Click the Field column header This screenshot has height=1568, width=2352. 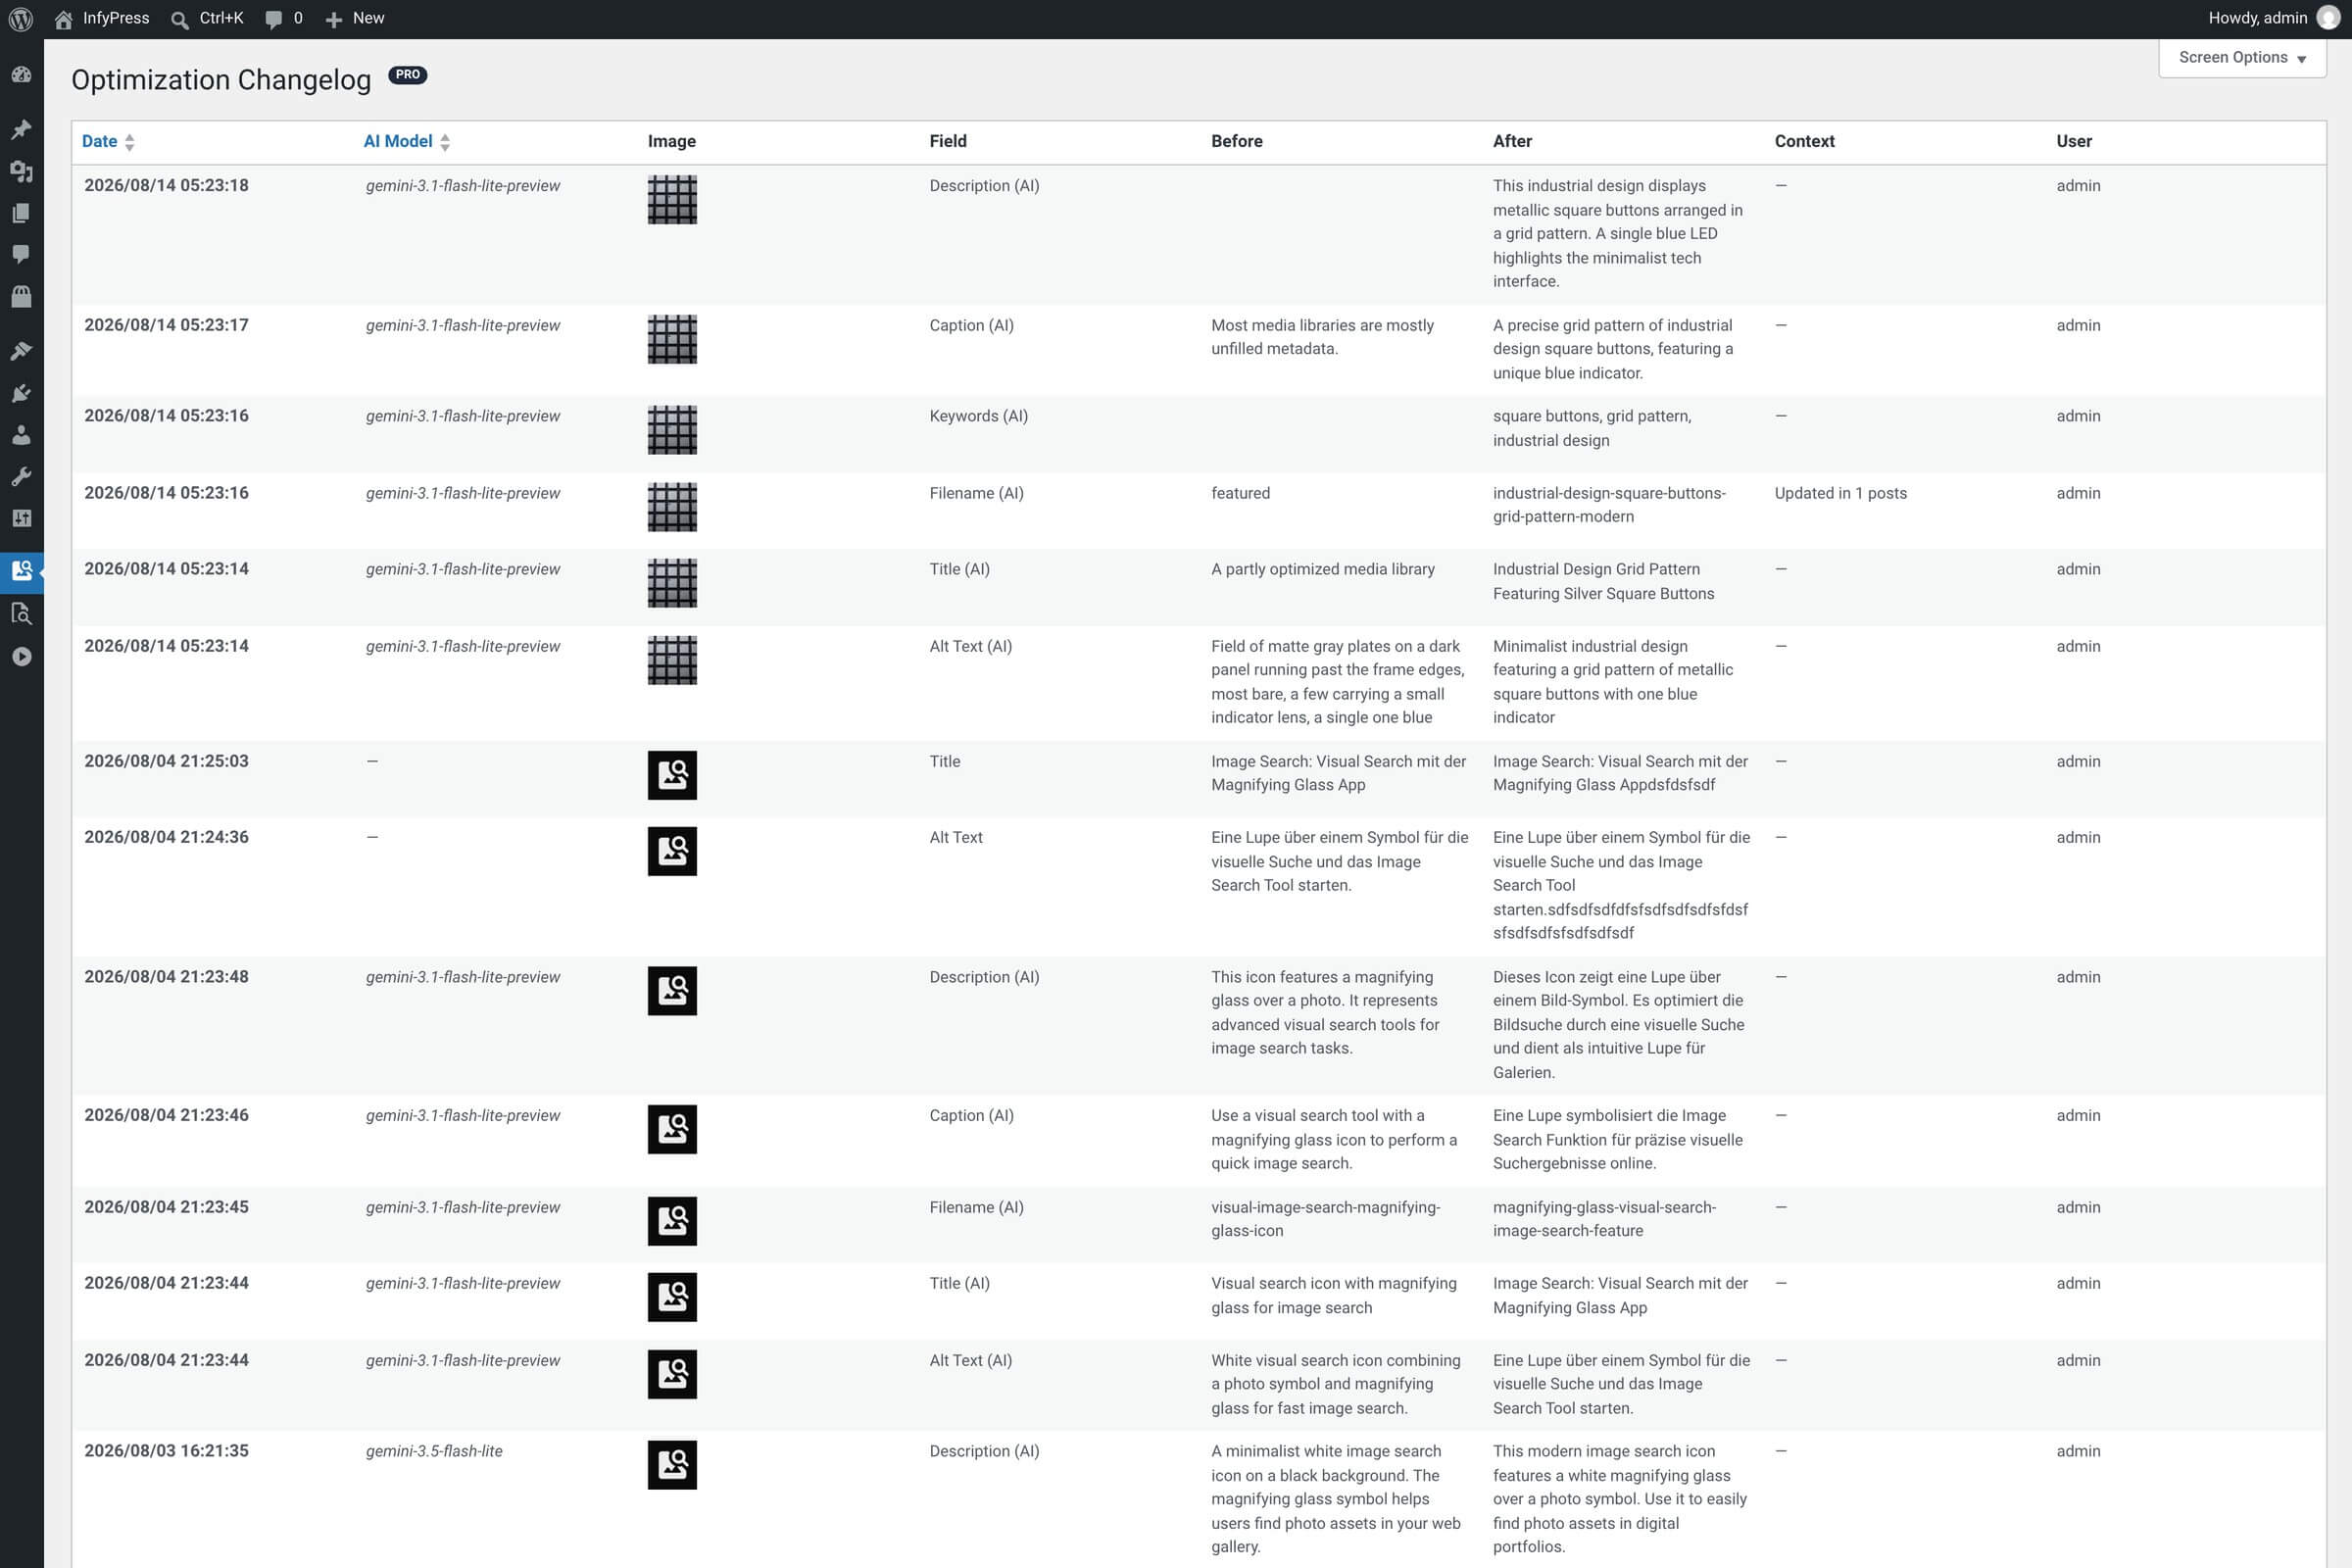click(948, 141)
